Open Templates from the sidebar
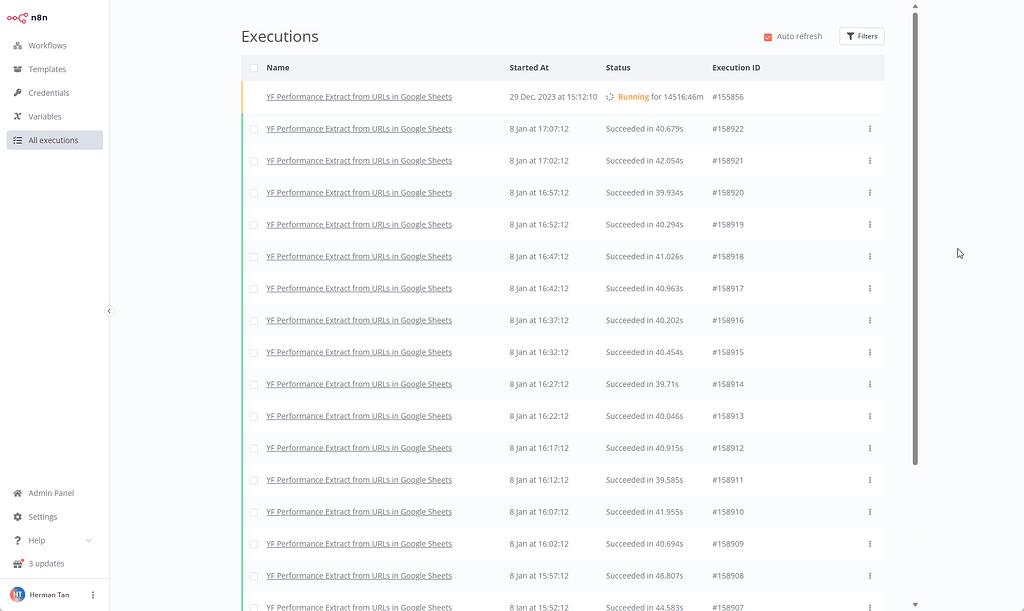This screenshot has height=611, width=1024. pyautogui.click(x=46, y=69)
